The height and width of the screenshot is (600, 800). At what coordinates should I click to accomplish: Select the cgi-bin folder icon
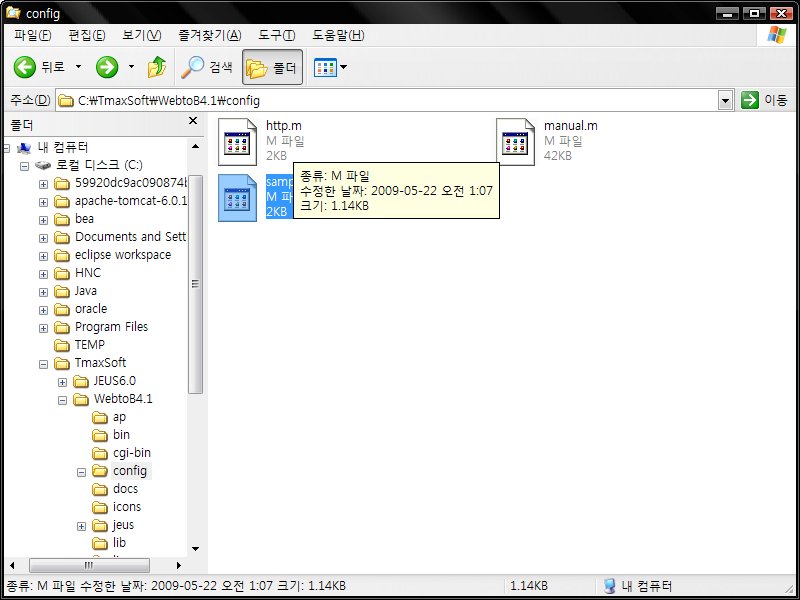[99, 453]
